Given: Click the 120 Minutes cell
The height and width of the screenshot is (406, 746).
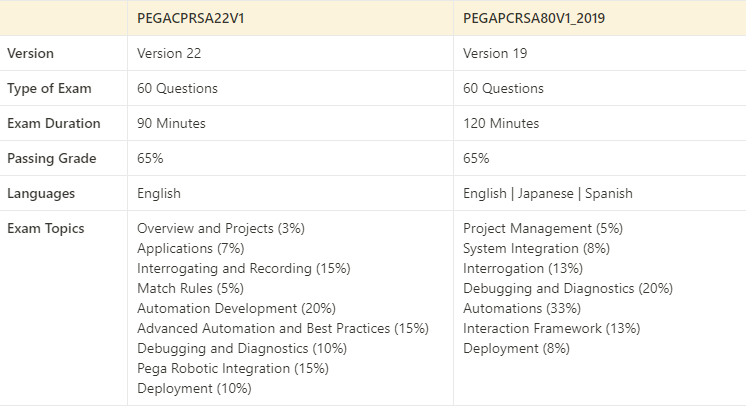Looking at the screenshot, I should (501, 124).
